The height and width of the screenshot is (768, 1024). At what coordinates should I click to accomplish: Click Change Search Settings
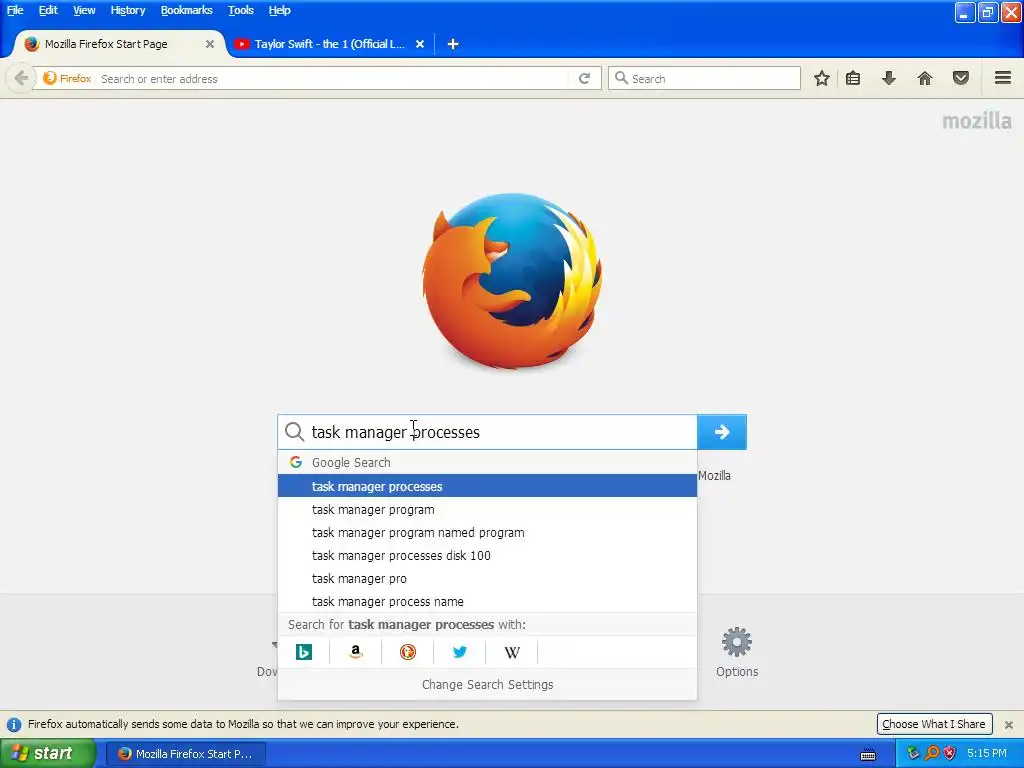coord(487,684)
